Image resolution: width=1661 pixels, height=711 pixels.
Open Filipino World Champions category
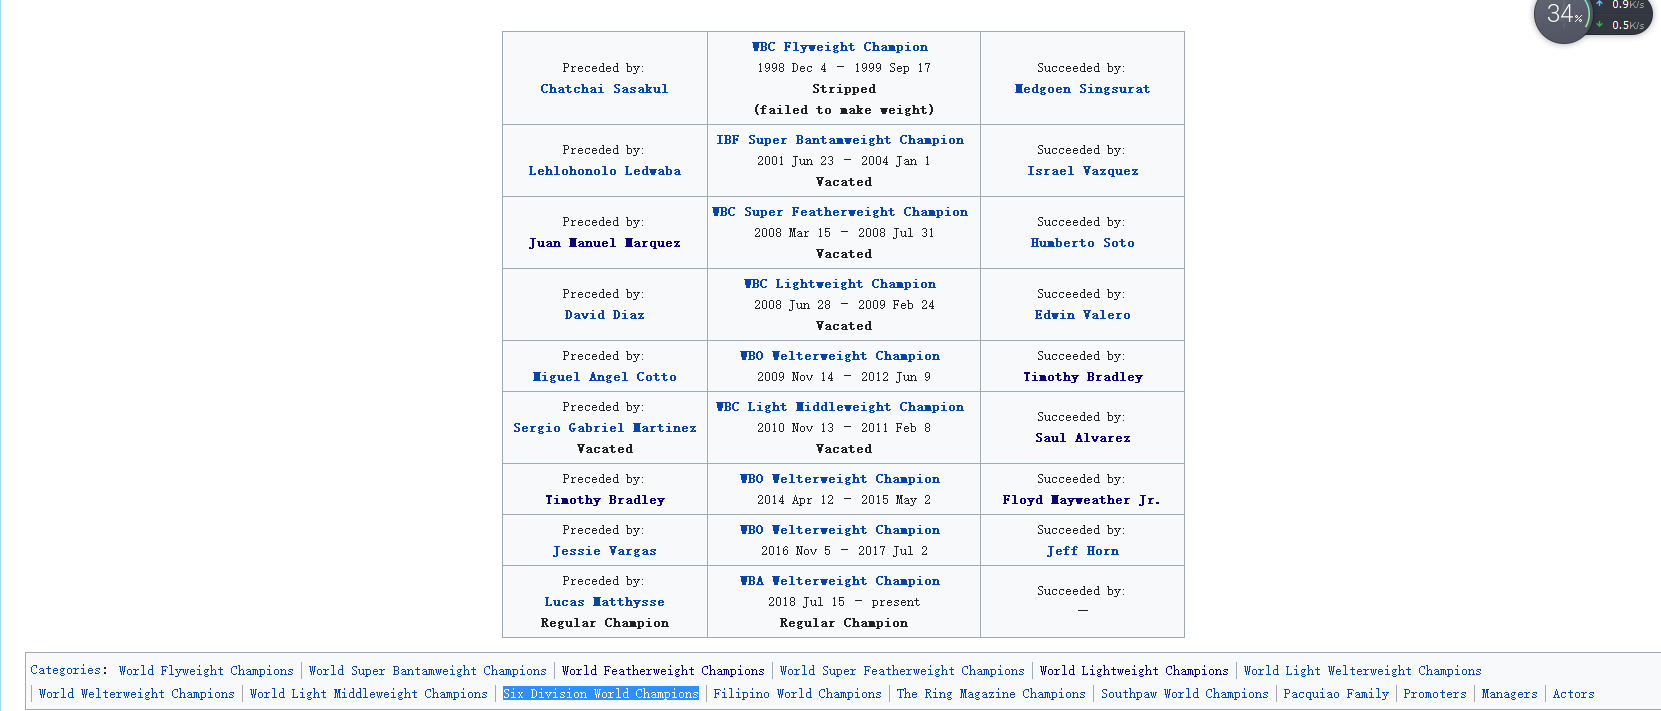pyautogui.click(x=797, y=694)
